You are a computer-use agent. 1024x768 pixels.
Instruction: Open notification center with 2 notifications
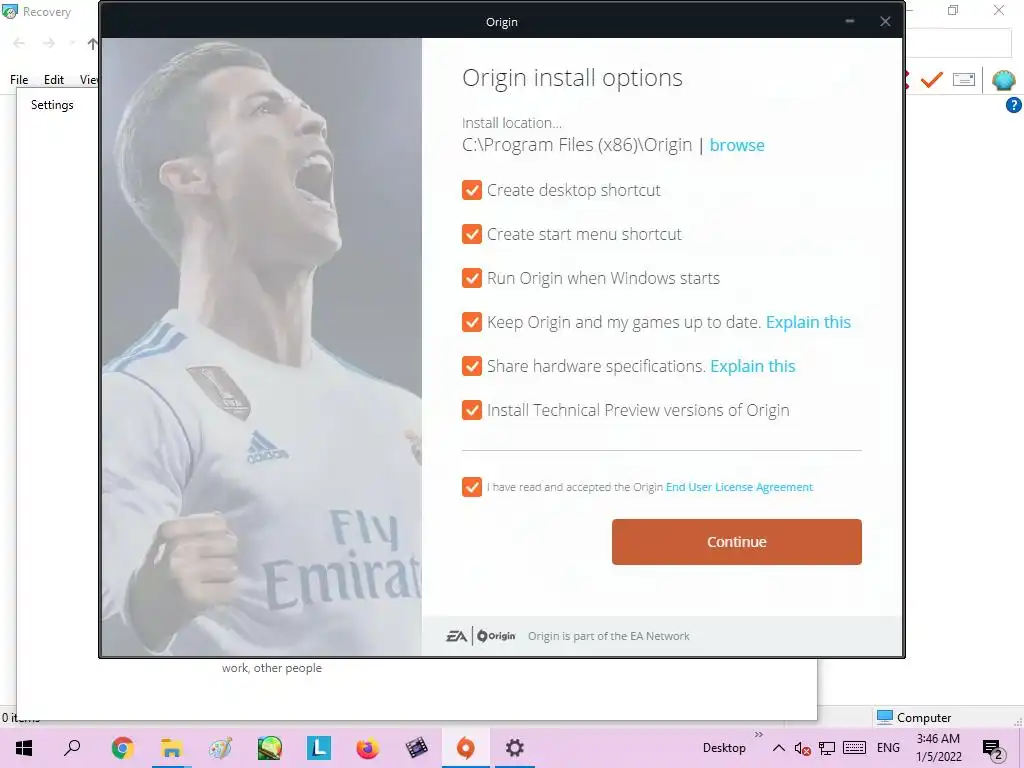(993, 749)
